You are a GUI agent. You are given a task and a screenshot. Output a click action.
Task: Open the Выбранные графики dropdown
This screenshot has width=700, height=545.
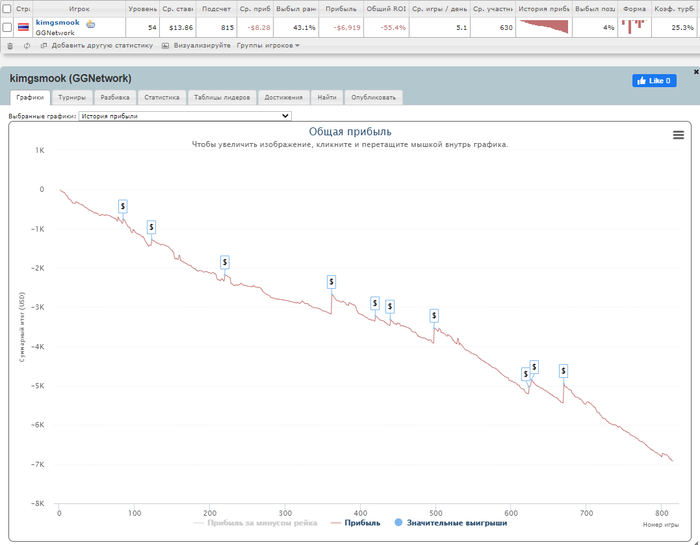pos(185,116)
